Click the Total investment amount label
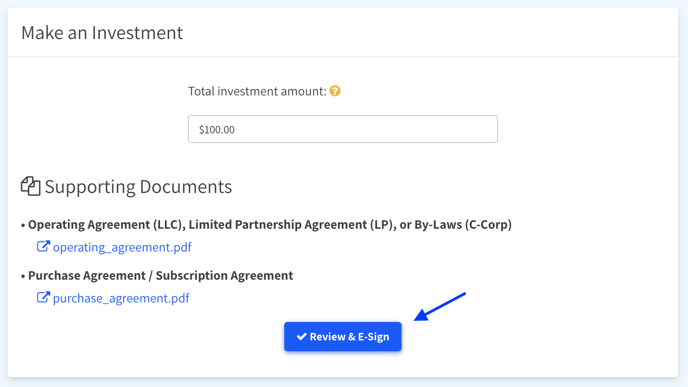 pos(258,91)
